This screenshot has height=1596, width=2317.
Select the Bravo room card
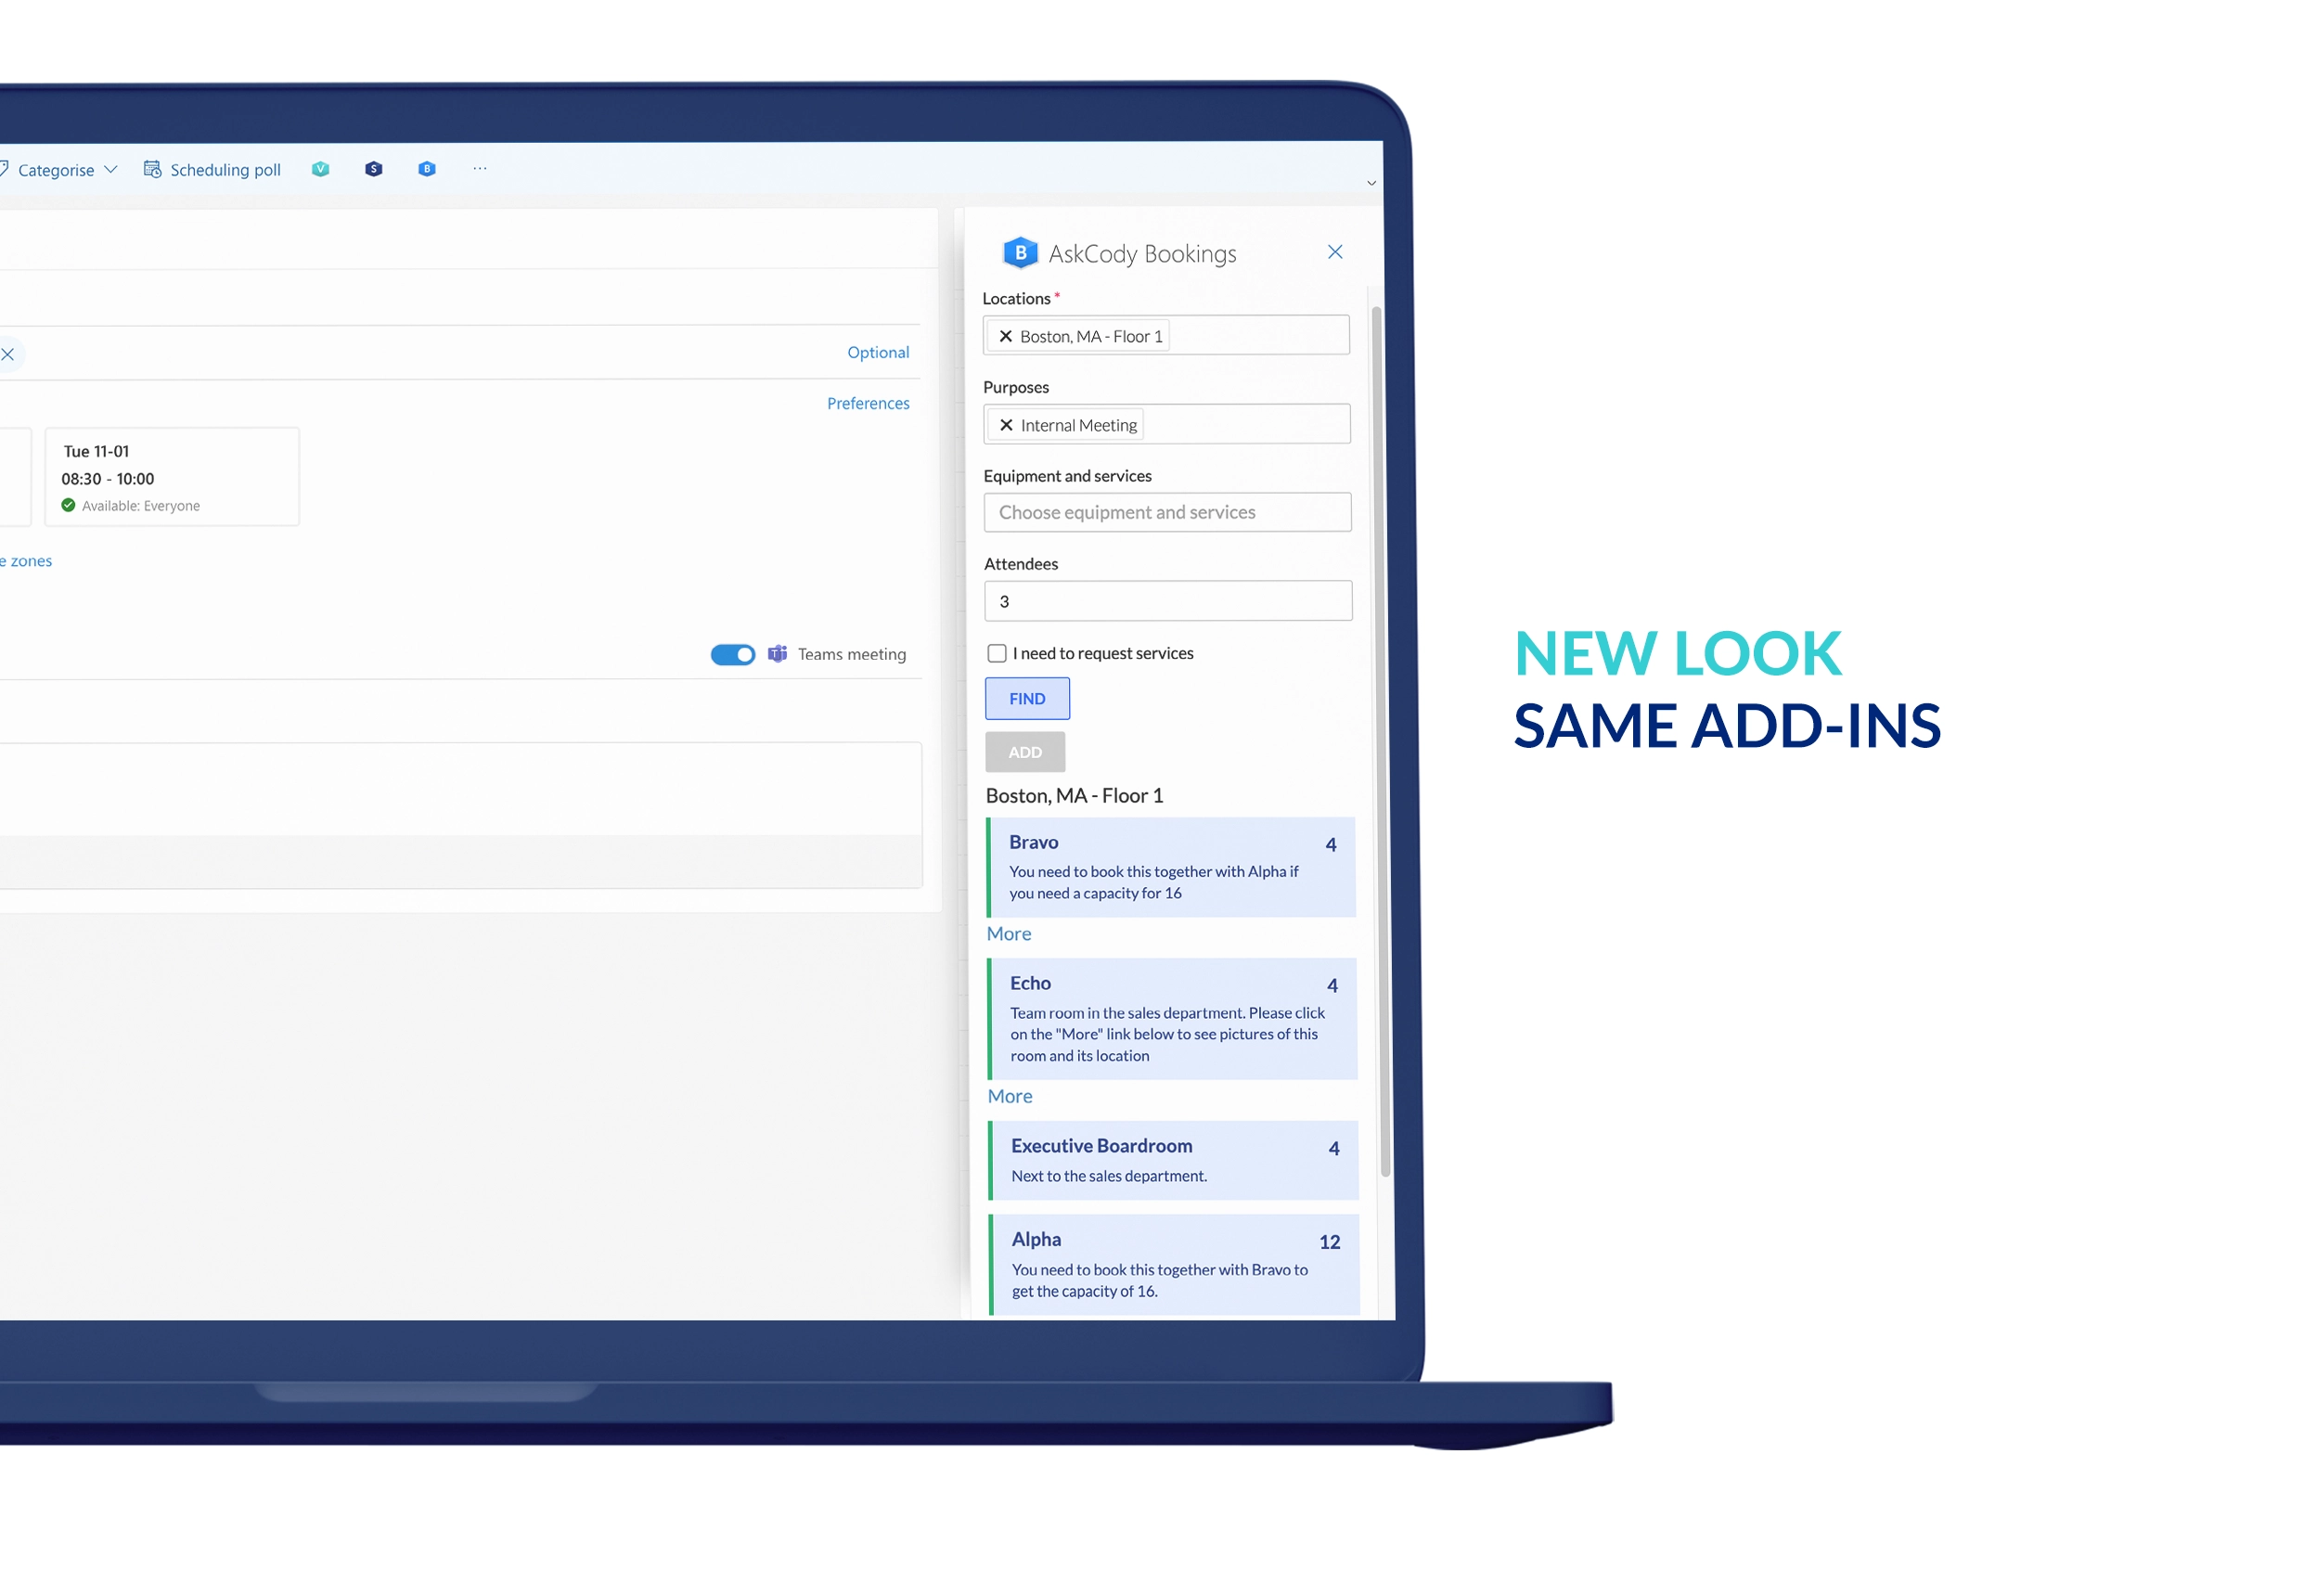[x=1170, y=867]
